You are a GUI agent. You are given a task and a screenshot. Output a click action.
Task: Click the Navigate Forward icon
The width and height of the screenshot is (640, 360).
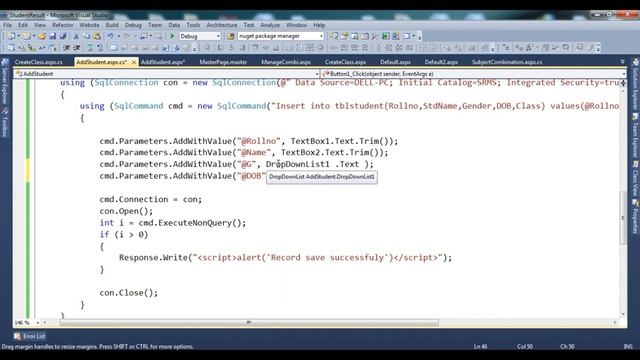pos(158,36)
